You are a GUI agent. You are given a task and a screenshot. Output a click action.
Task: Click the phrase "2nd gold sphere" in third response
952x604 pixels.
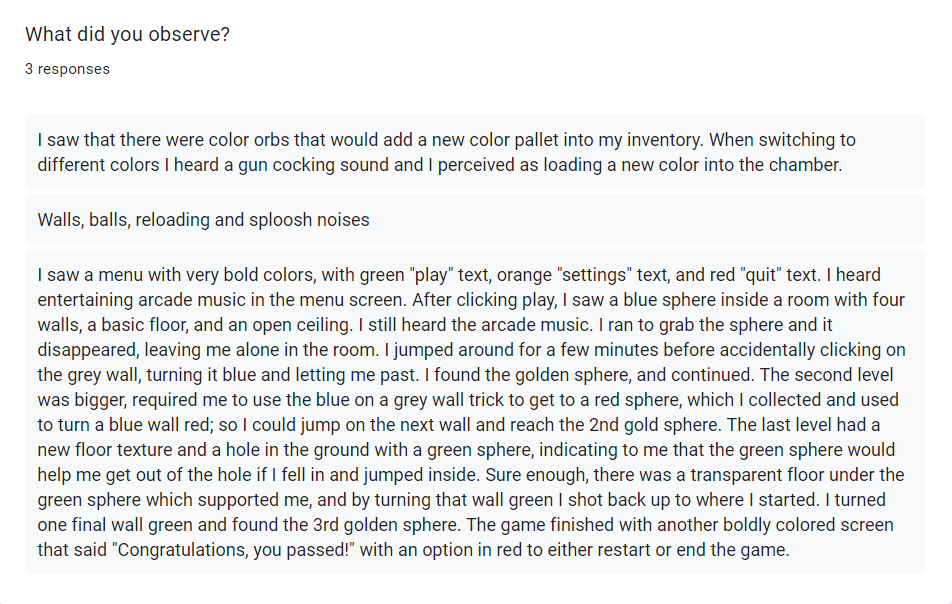click(655, 425)
